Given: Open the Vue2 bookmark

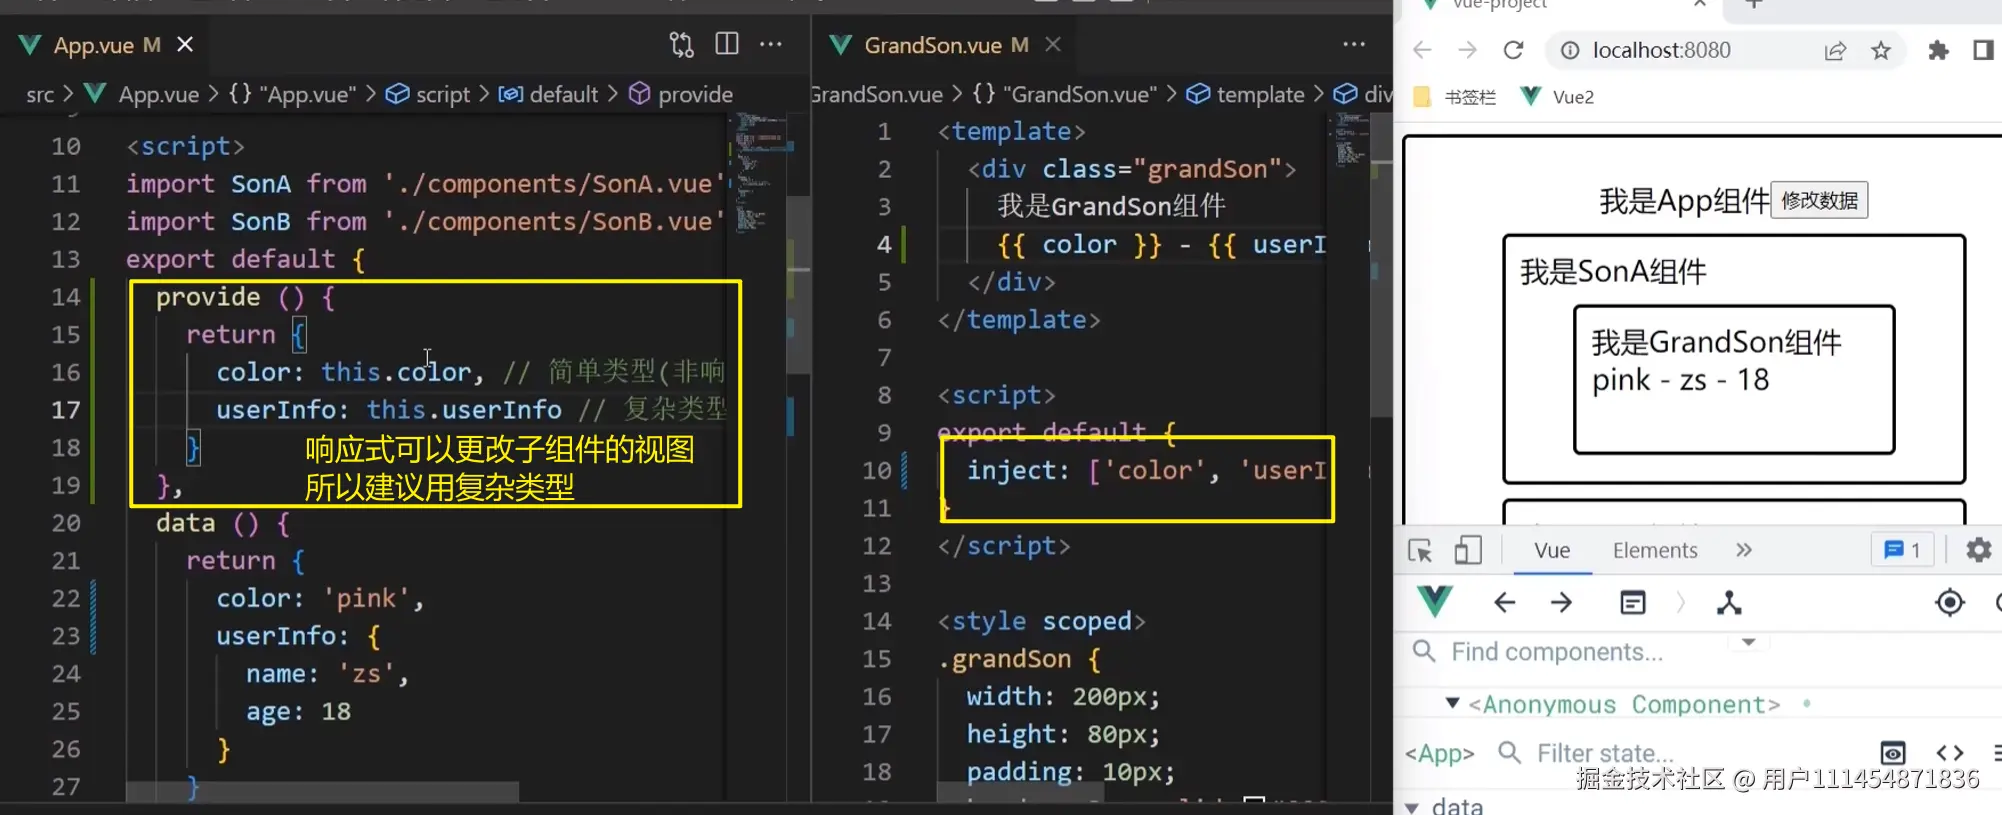Looking at the screenshot, I should coord(1557,97).
